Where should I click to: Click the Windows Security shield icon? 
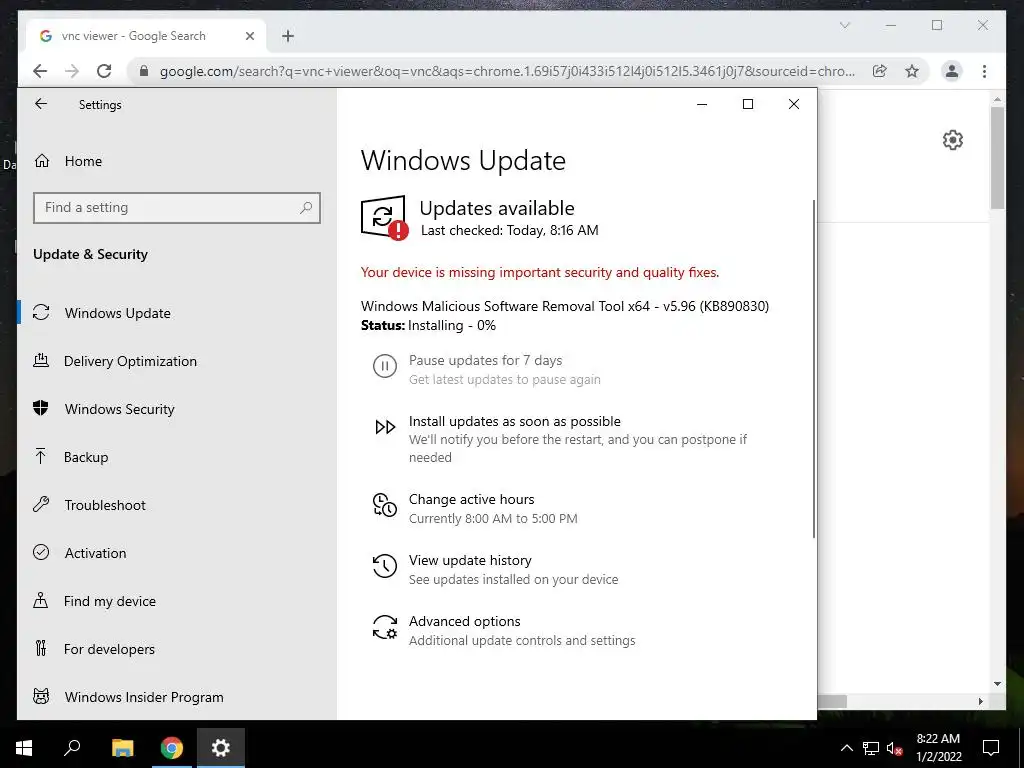point(41,408)
